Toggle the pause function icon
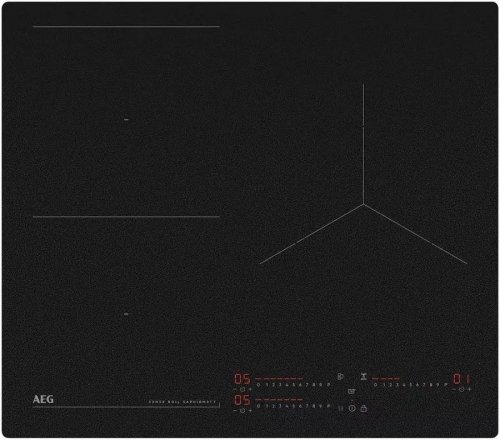The height and width of the screenshot is (440, 500). (341, 408)
